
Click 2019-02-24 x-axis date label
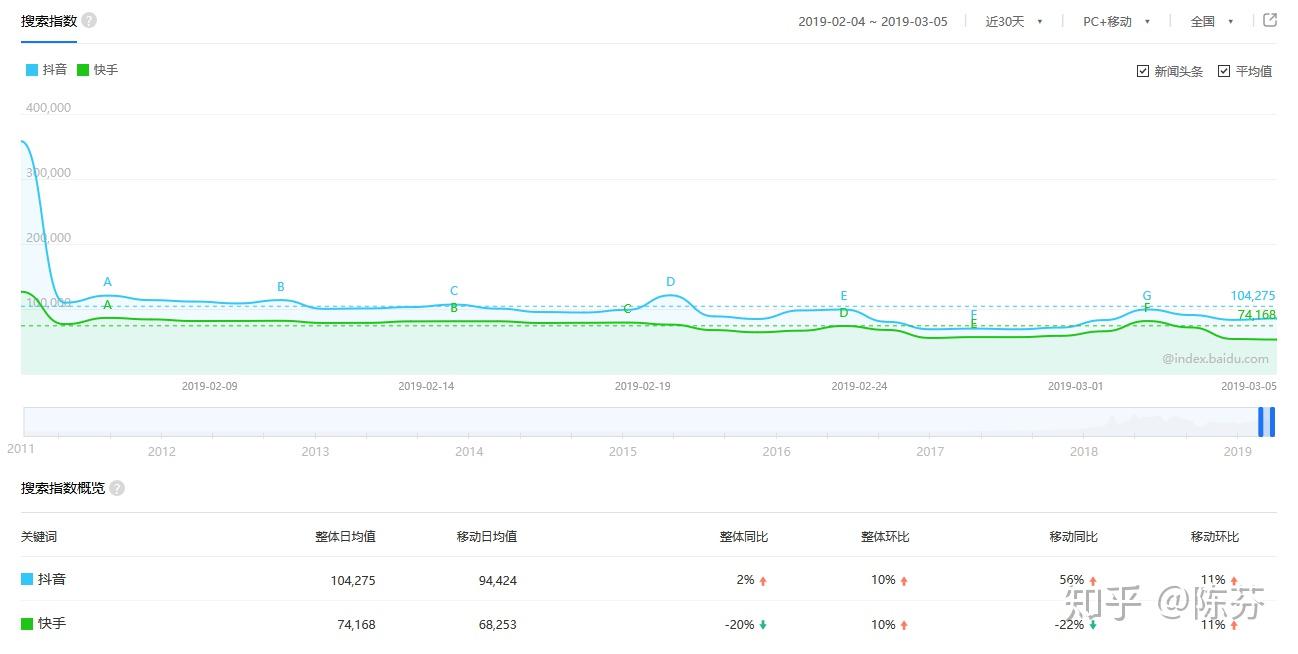click(860, 386)
